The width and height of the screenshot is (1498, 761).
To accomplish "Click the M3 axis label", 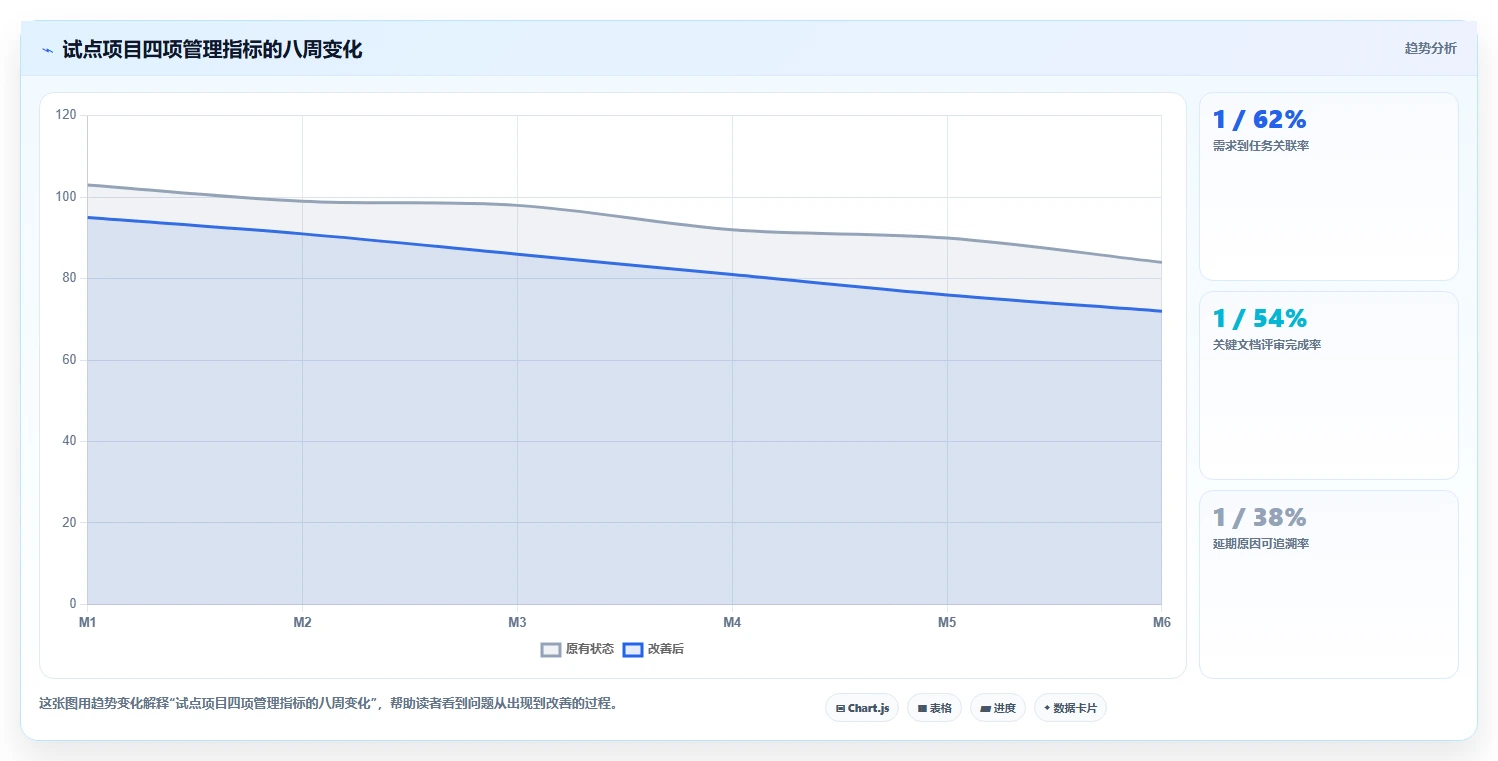I will click(517, 622).
